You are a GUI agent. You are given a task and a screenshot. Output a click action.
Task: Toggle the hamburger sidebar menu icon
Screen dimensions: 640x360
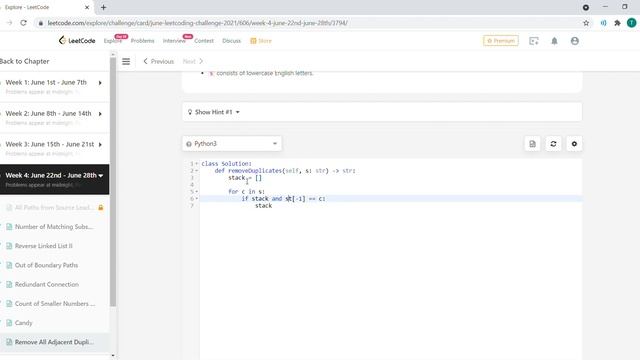126,61
